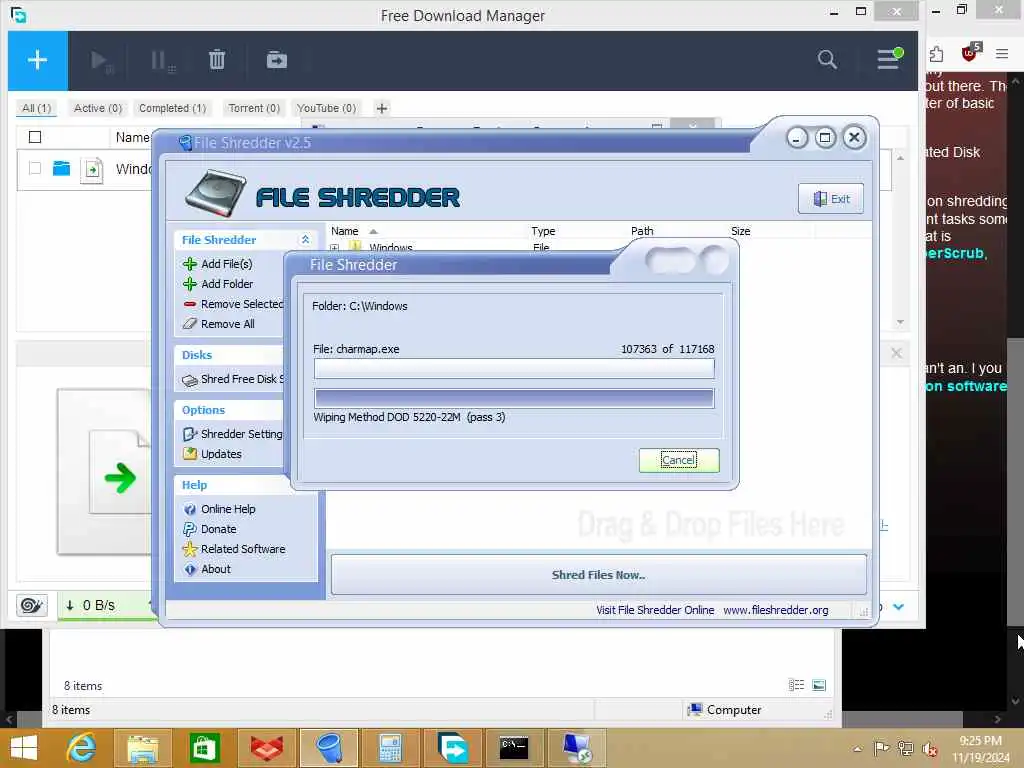
Task: Switch Explorer window to details view
Action: 796,685
